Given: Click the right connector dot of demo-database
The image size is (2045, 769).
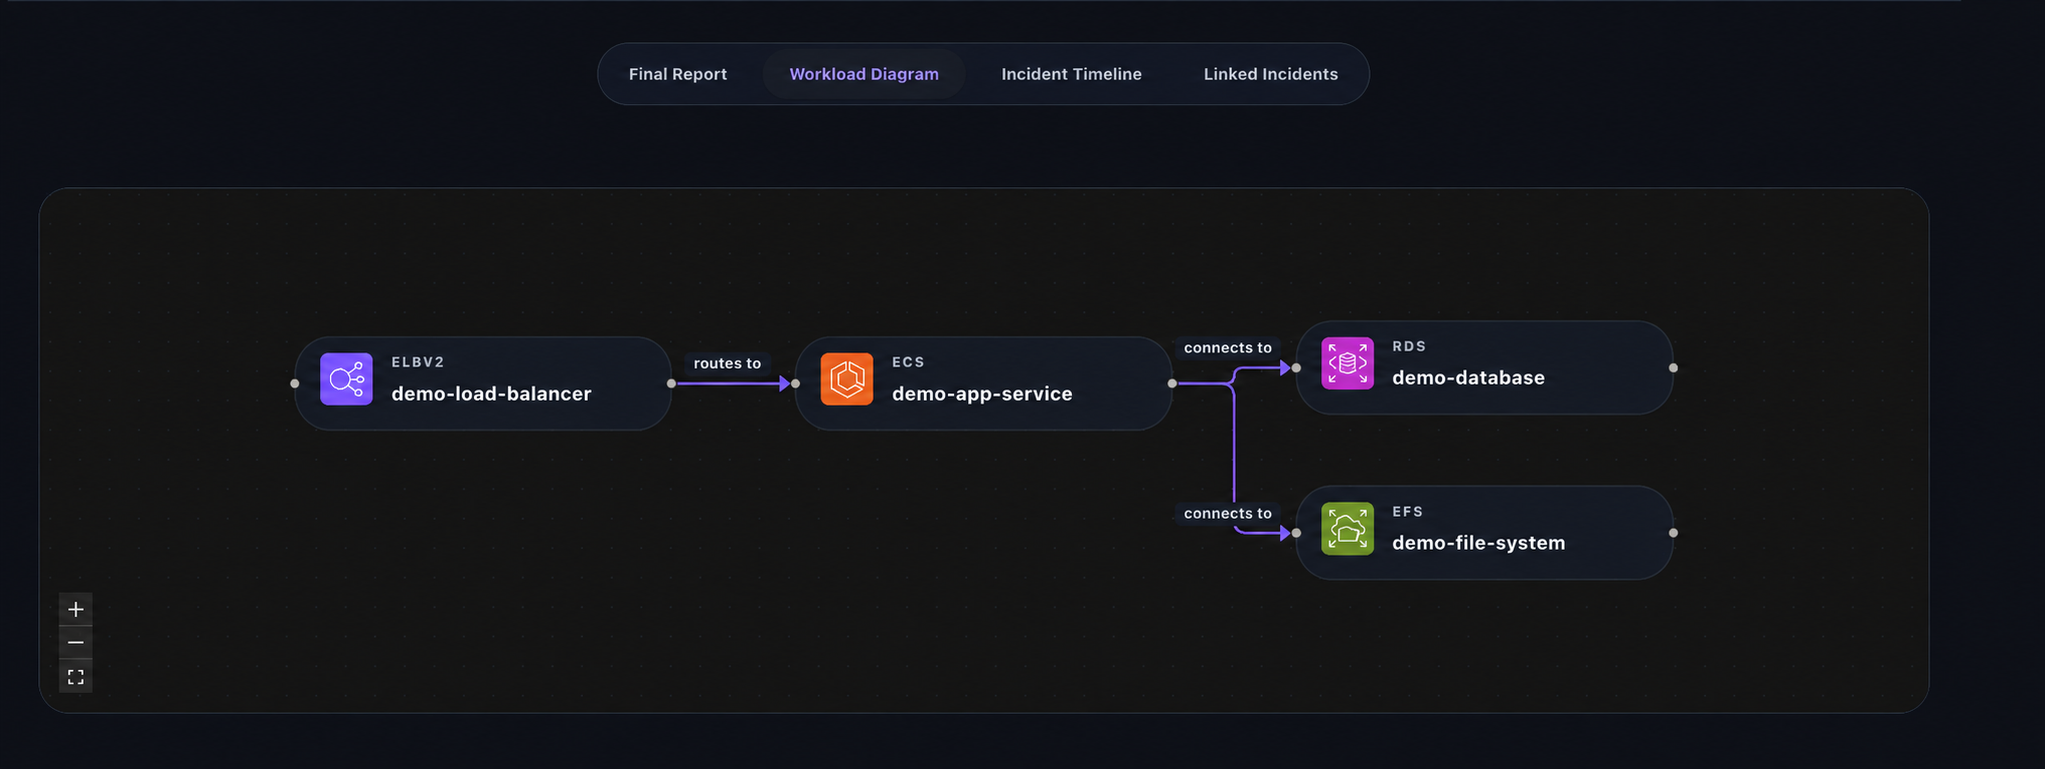Looking at the screenshot, I should [x=1673, y=368].
